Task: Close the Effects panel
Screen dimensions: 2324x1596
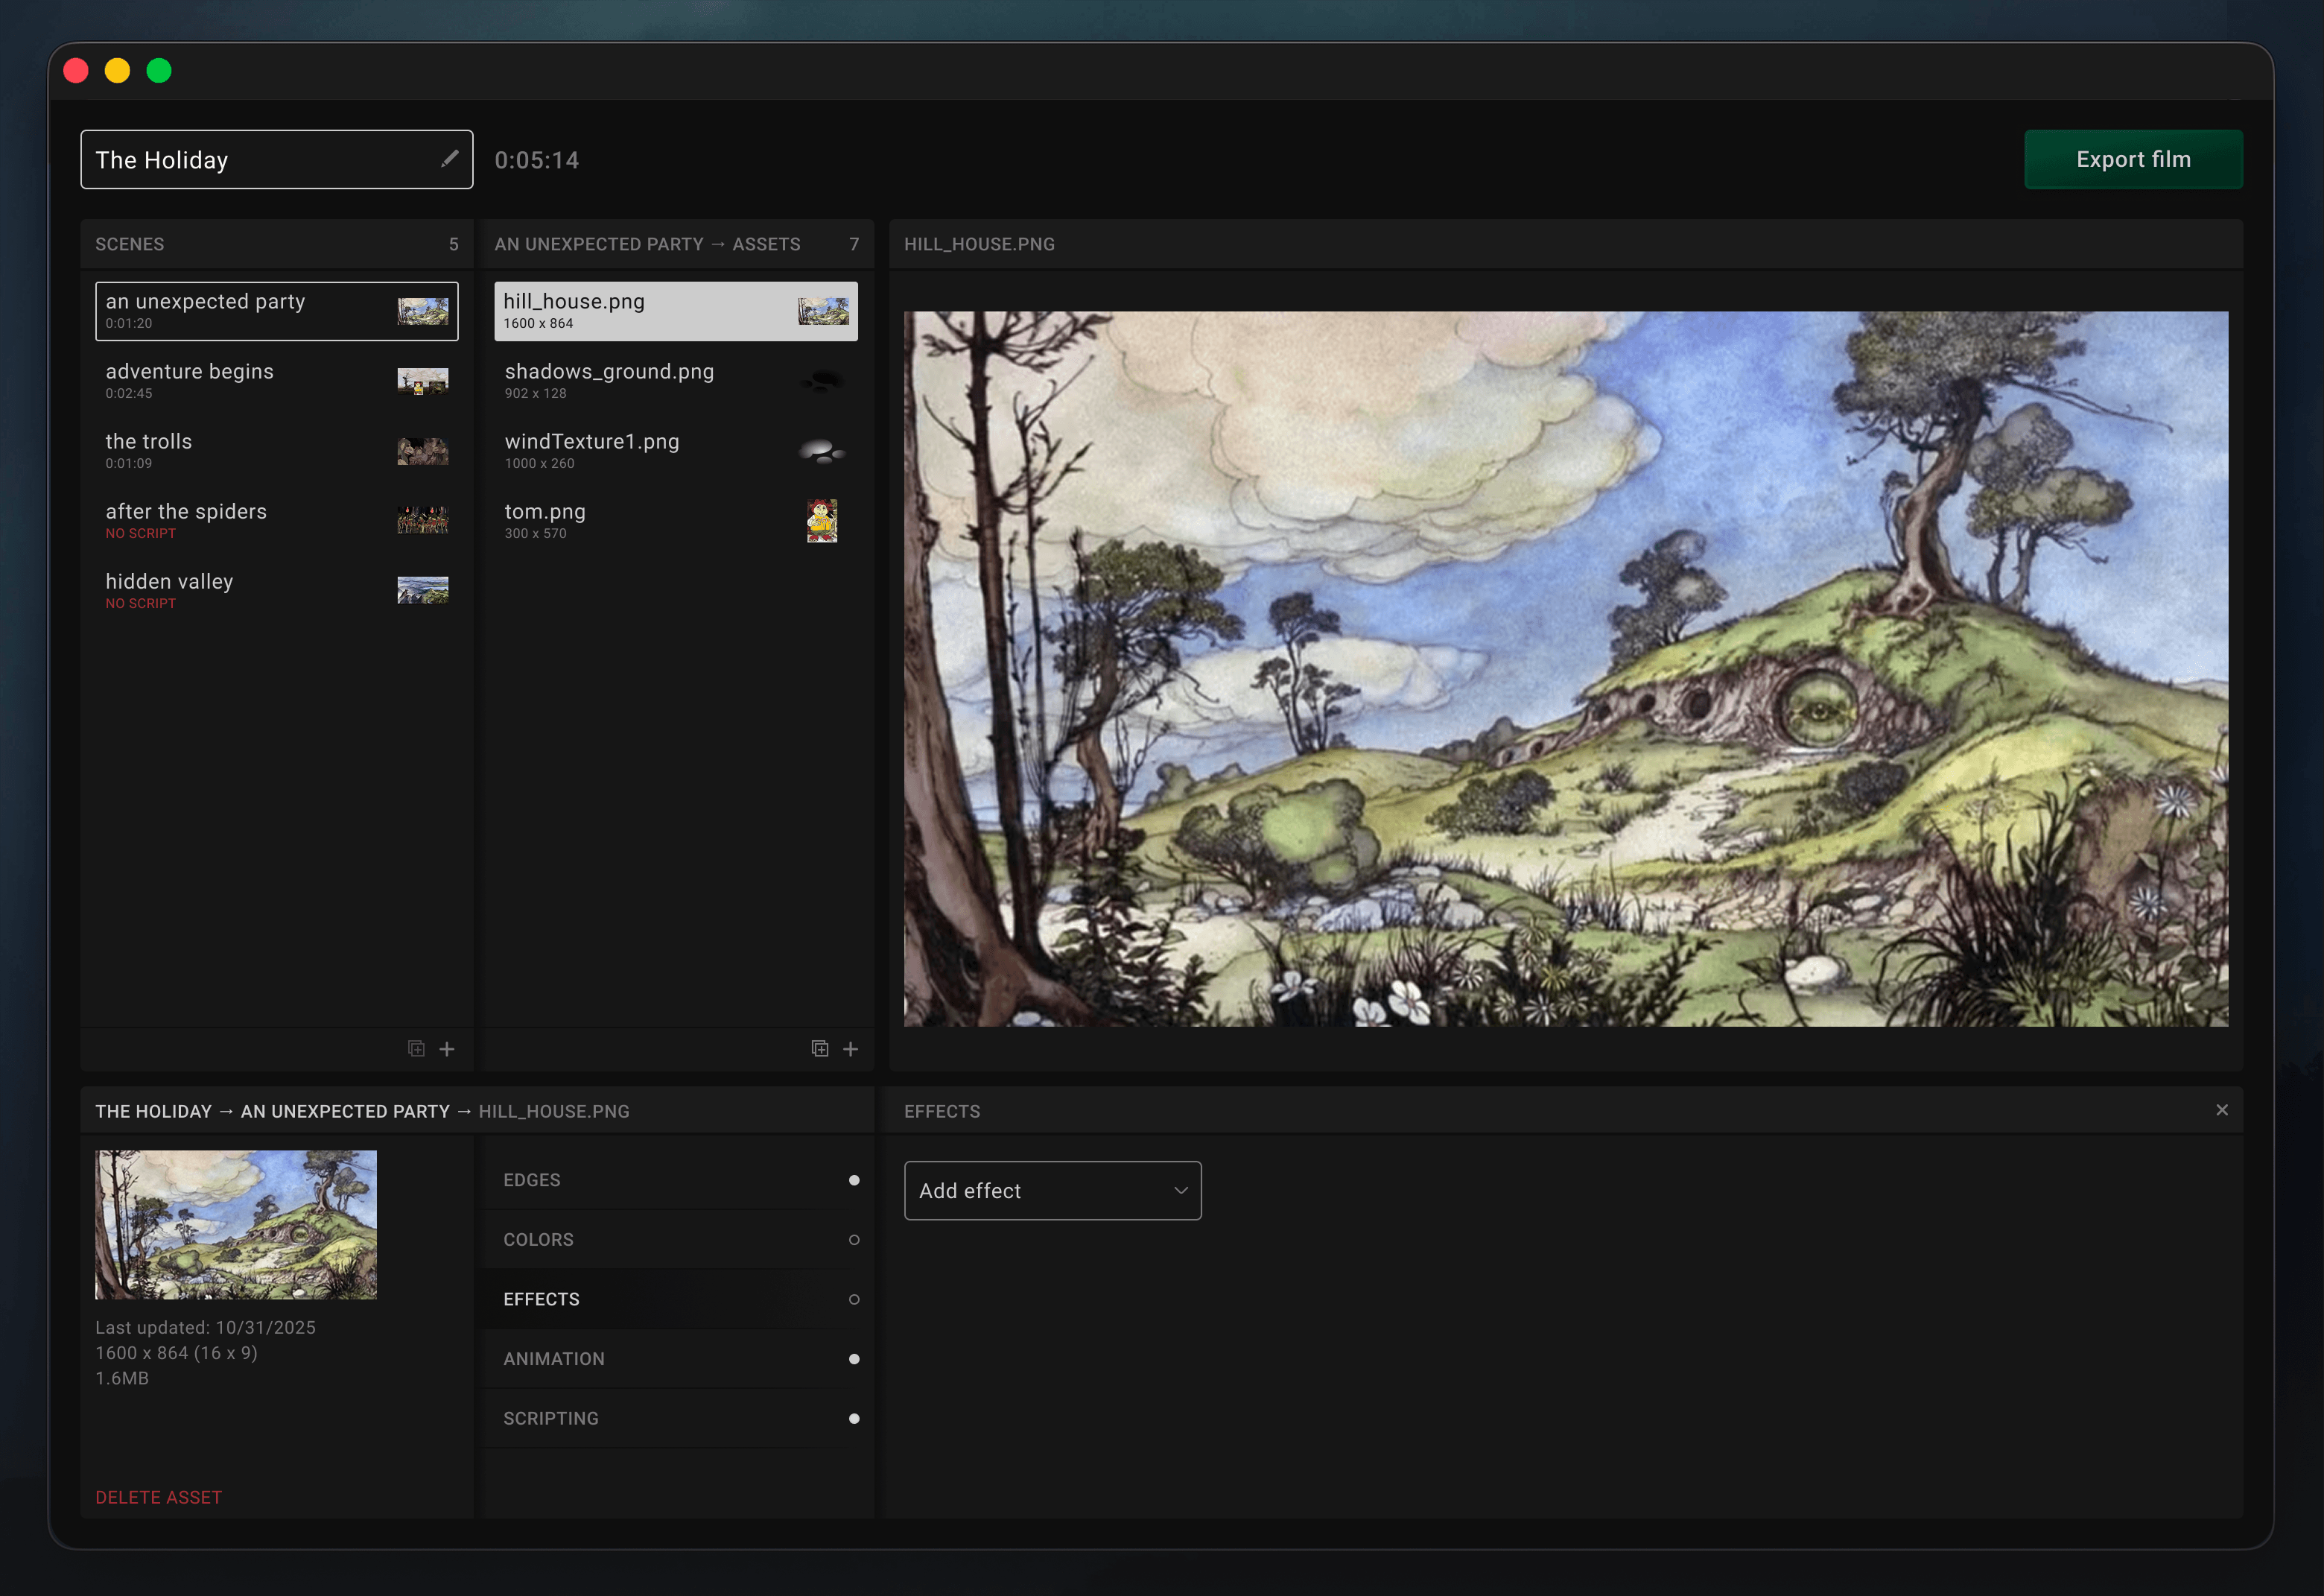Action: click(x=2222, y=1110)
